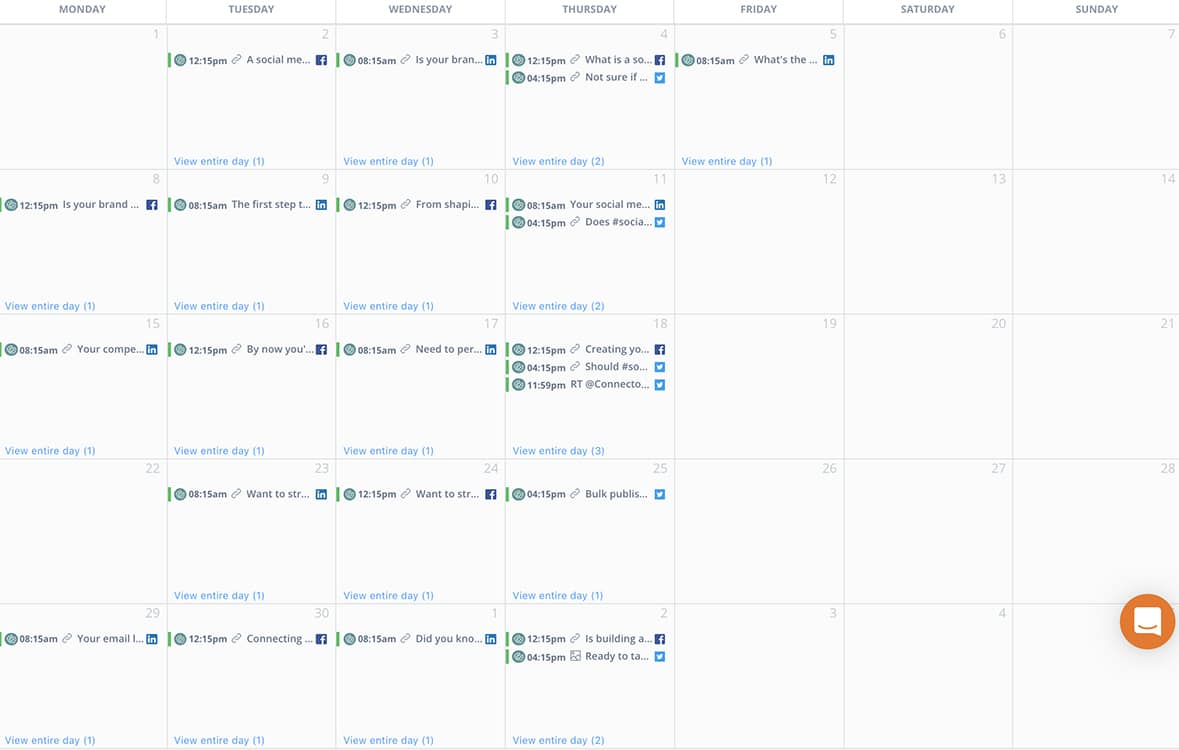Open "View entire day (1)" on Monday 15
Screen dimensions: 1179x750
[x=50, y=451]
